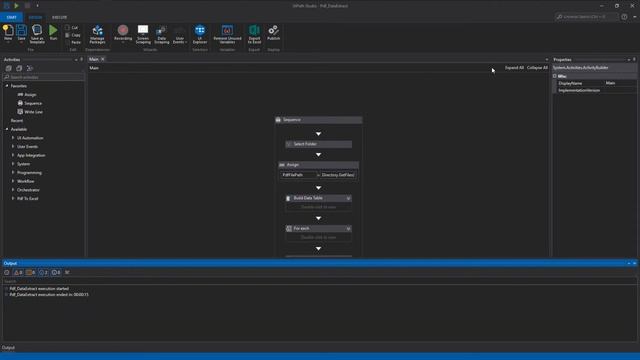Click the PdfFilePath field in Assign
This screenshot has width=640, height=360.
pyautogui.click(x=298, y=175)
